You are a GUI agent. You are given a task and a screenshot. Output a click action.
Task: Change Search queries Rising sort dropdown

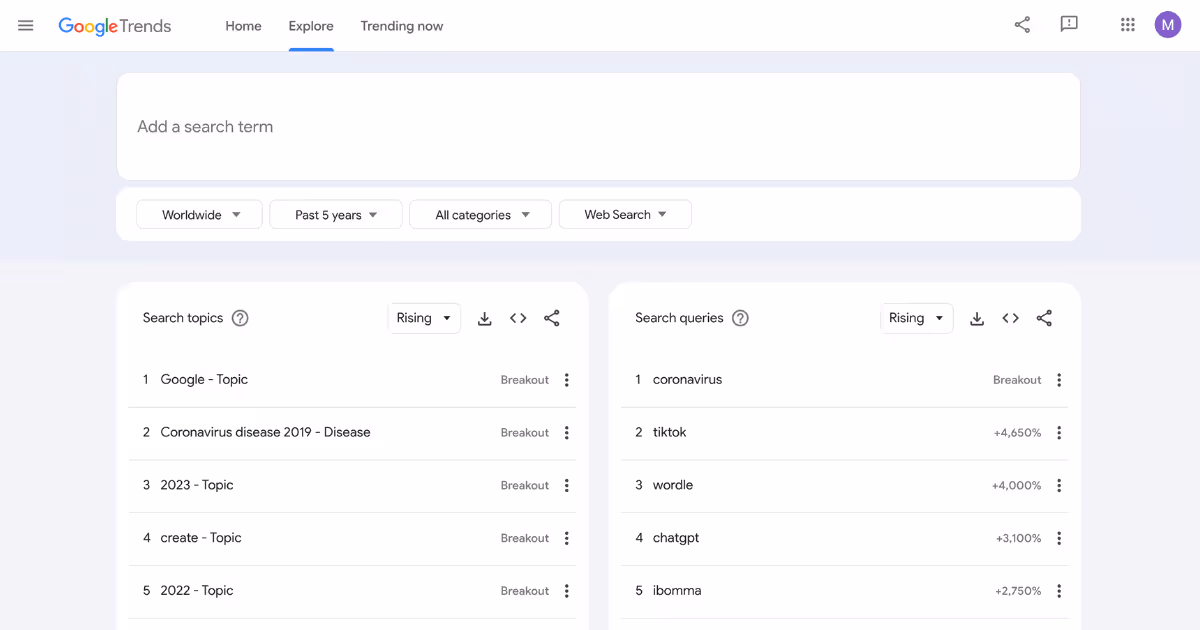click(x=917, y=318)
